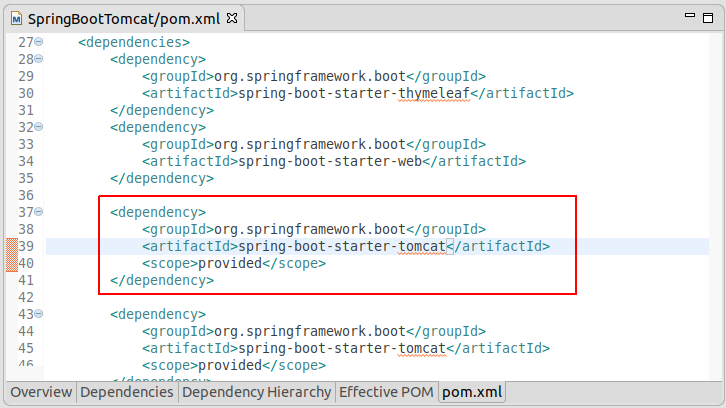Collapse the dependencies block at line 27

point(39,42)
